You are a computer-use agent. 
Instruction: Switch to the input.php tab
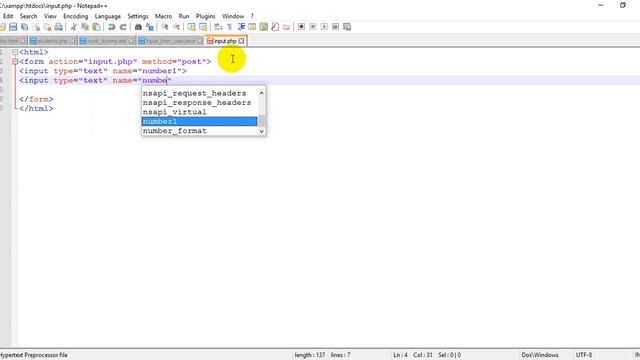coord(225,41)
